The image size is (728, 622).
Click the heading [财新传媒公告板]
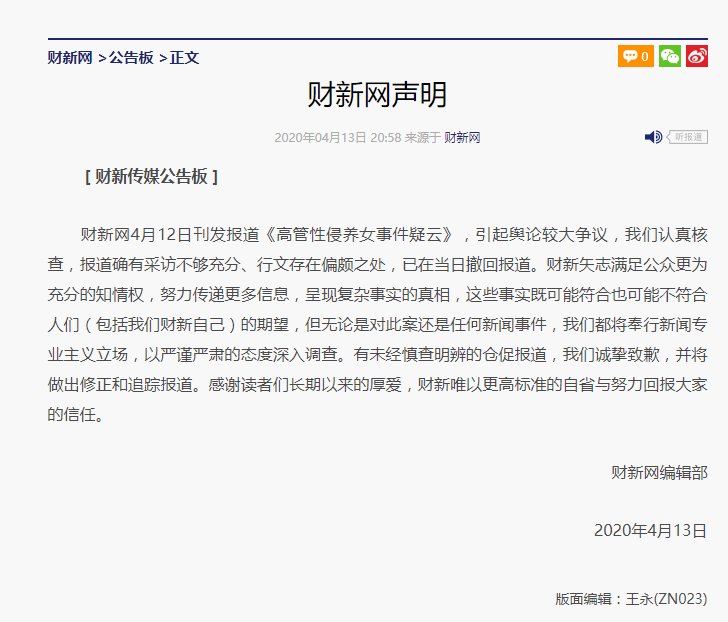click(151, 176)
